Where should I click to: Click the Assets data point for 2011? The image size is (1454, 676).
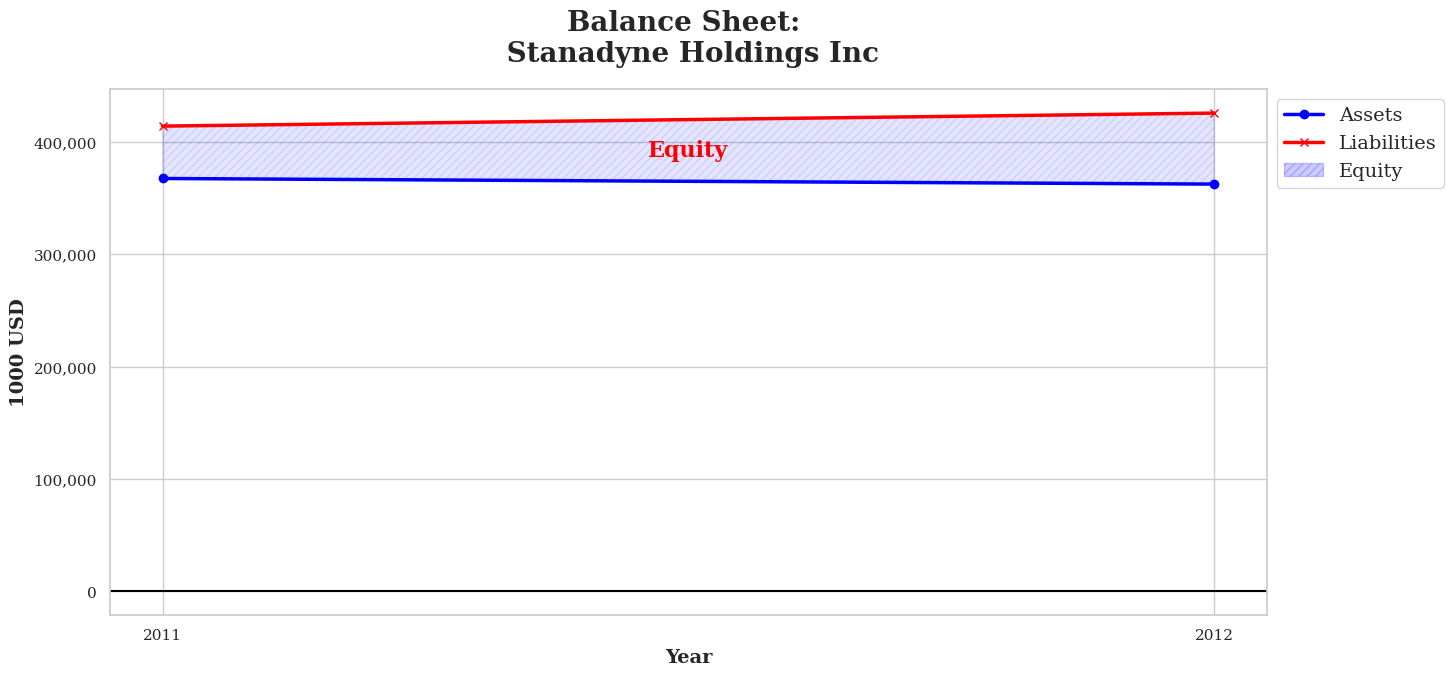pyautogui.click(x=163, y=178)
